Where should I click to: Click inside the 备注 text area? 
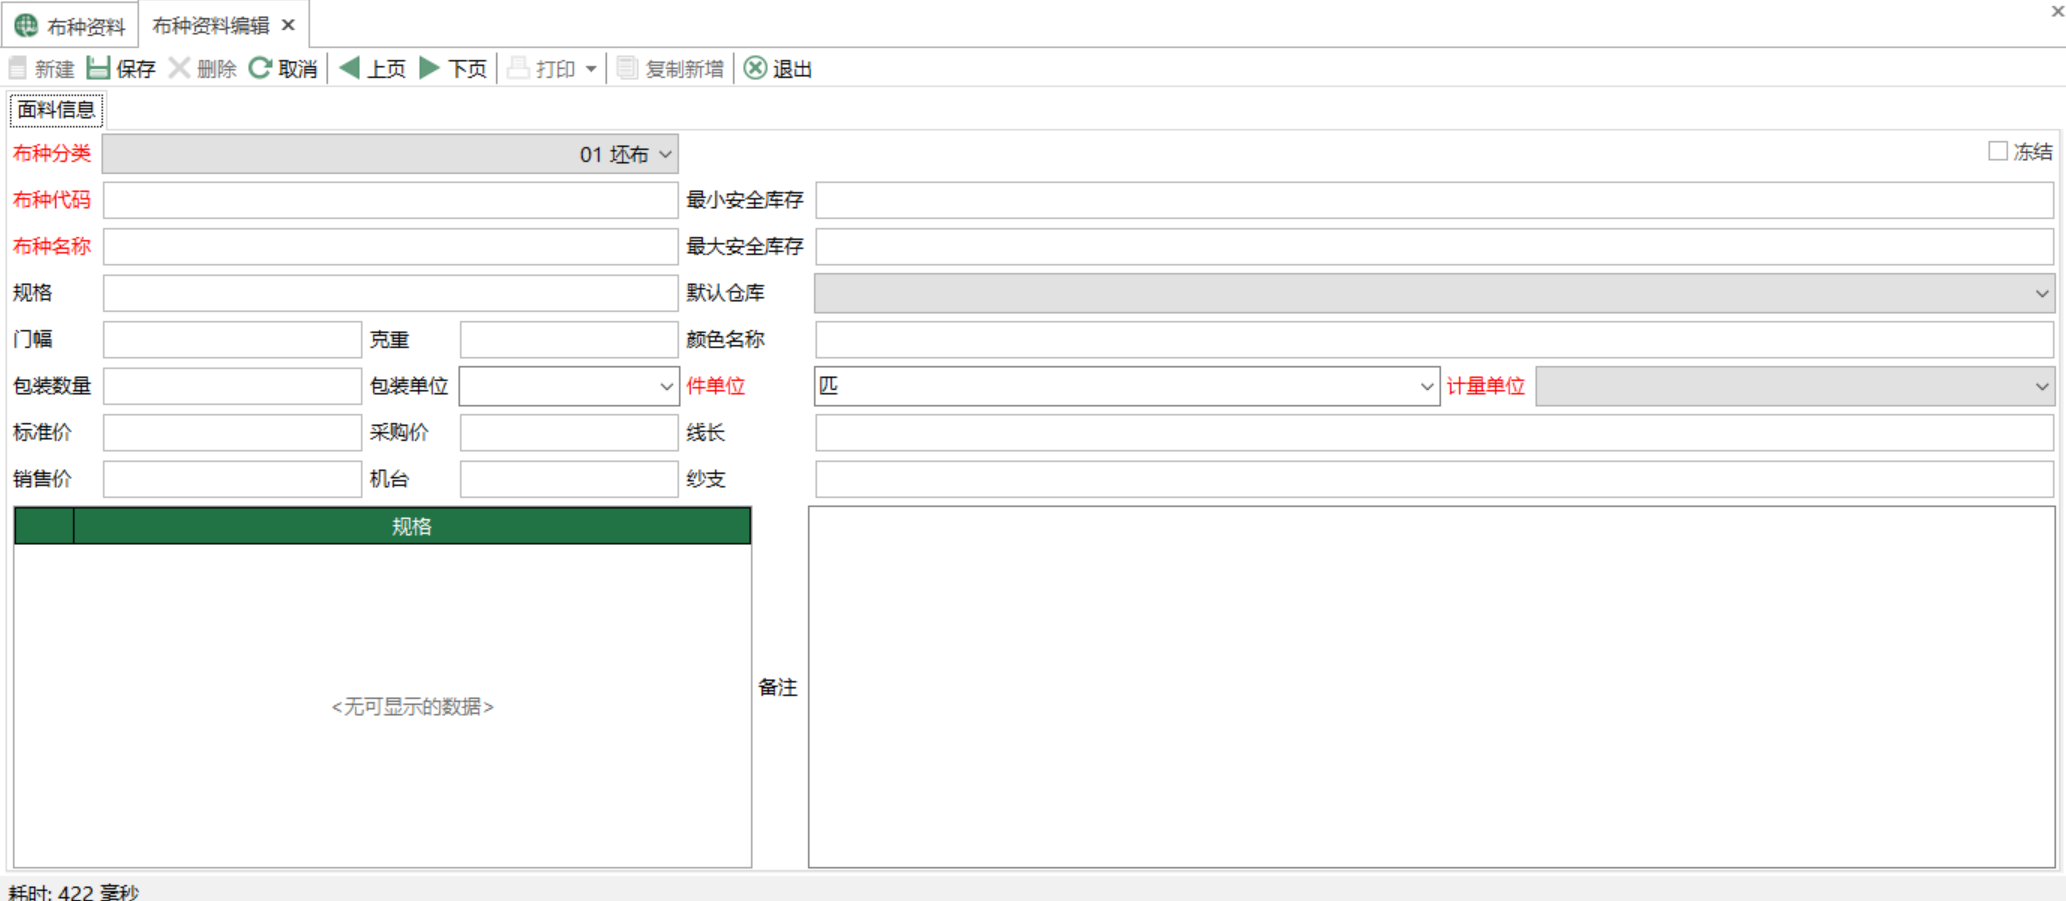(x=1432, y=687)
